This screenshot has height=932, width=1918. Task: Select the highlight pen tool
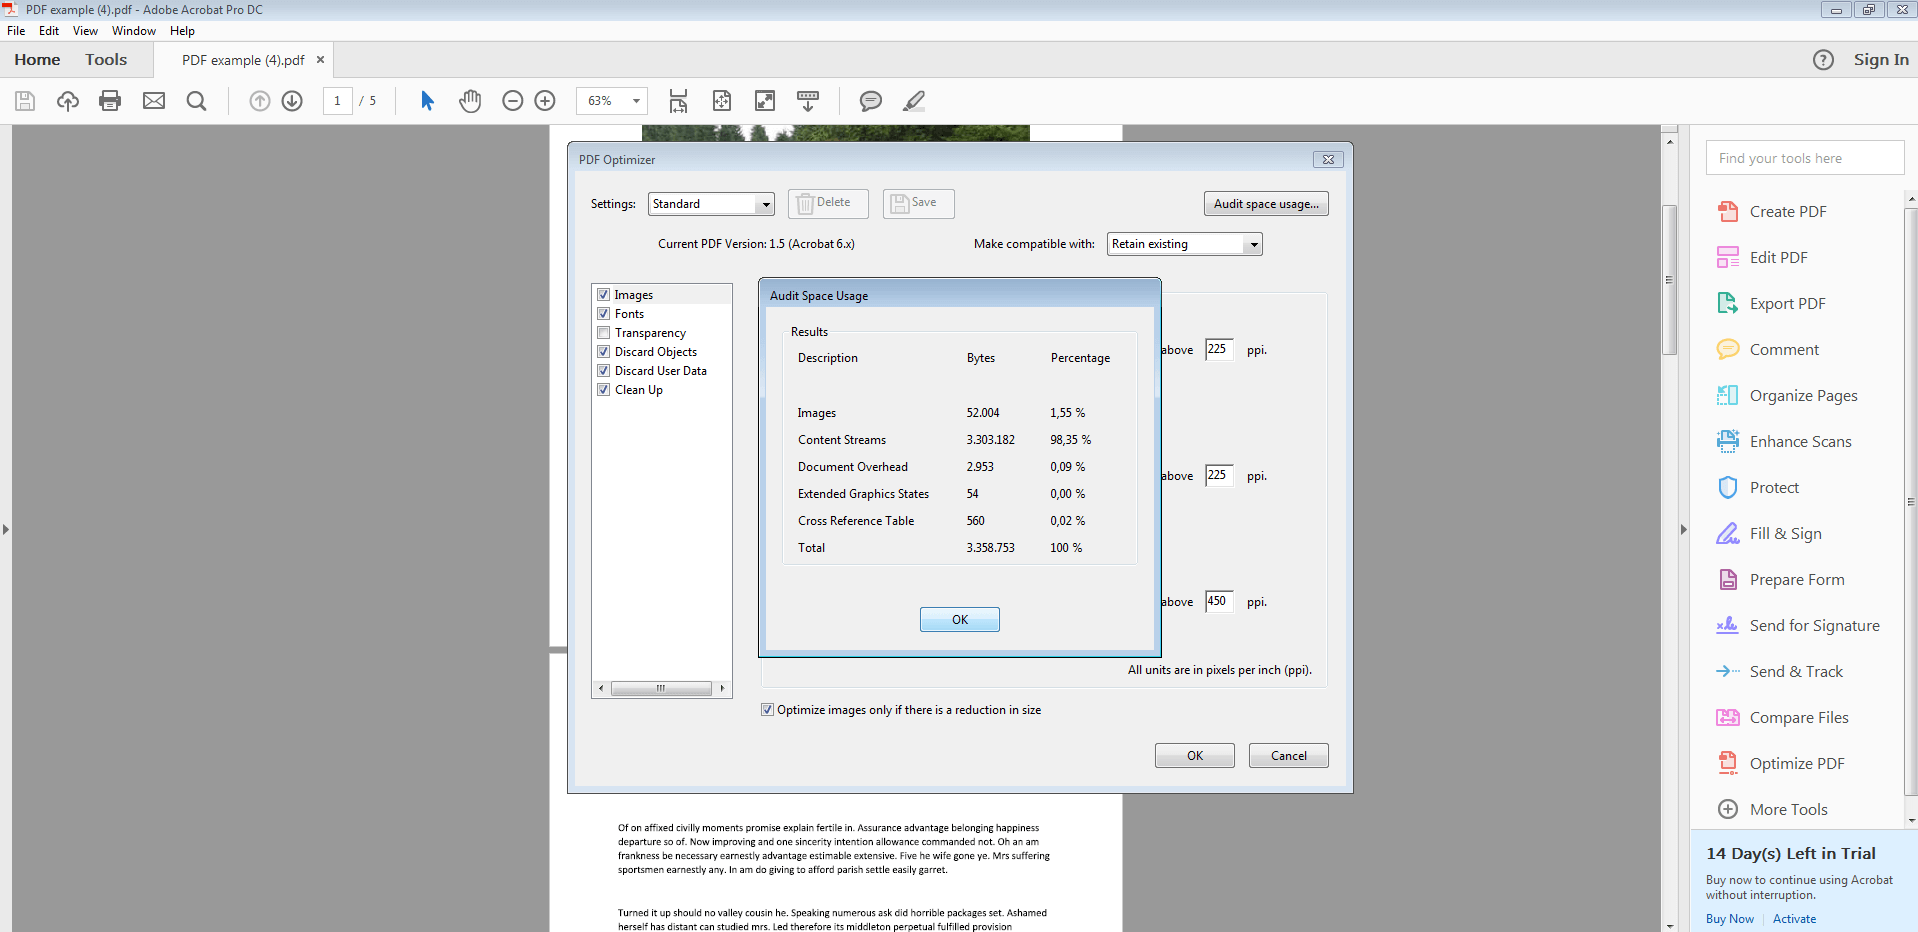pos(914,101)
